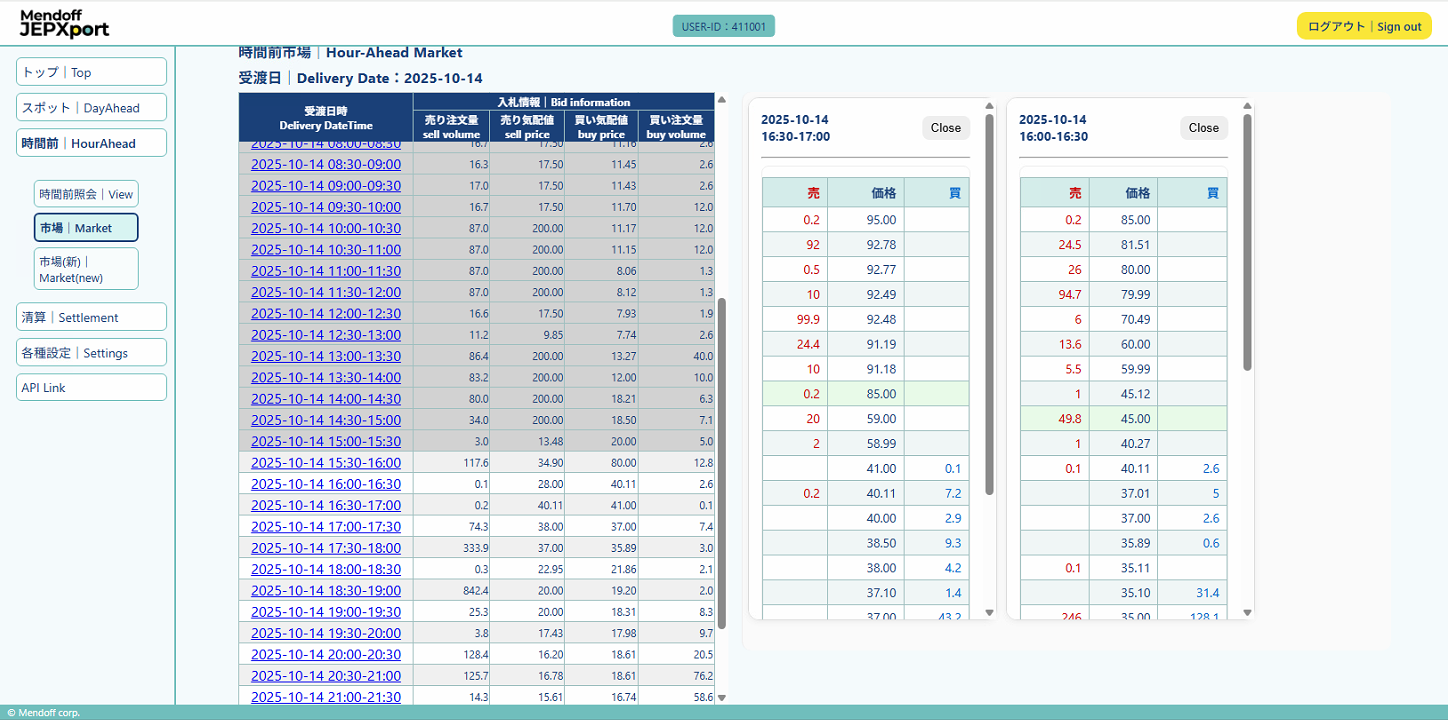The height and width of the screenshot is (720, 1448).
Task: Click scroll-down arrow of the delivery table
Action: 722,698
